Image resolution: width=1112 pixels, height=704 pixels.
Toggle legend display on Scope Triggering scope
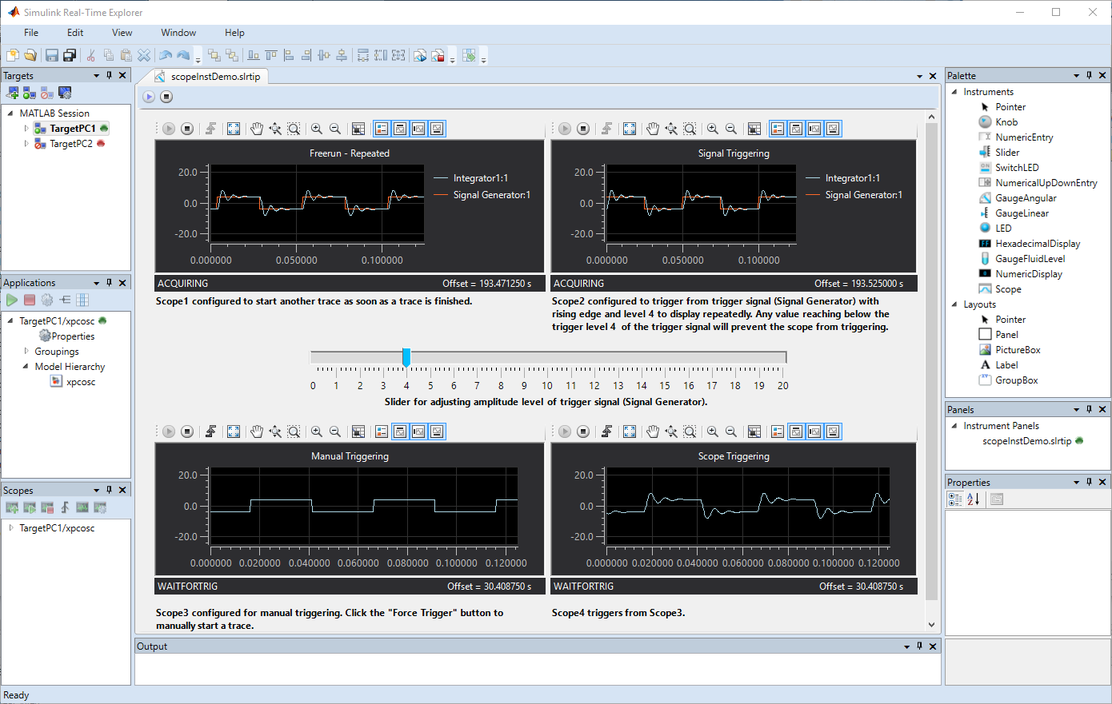pyautogui.click(x=777, y=431)
